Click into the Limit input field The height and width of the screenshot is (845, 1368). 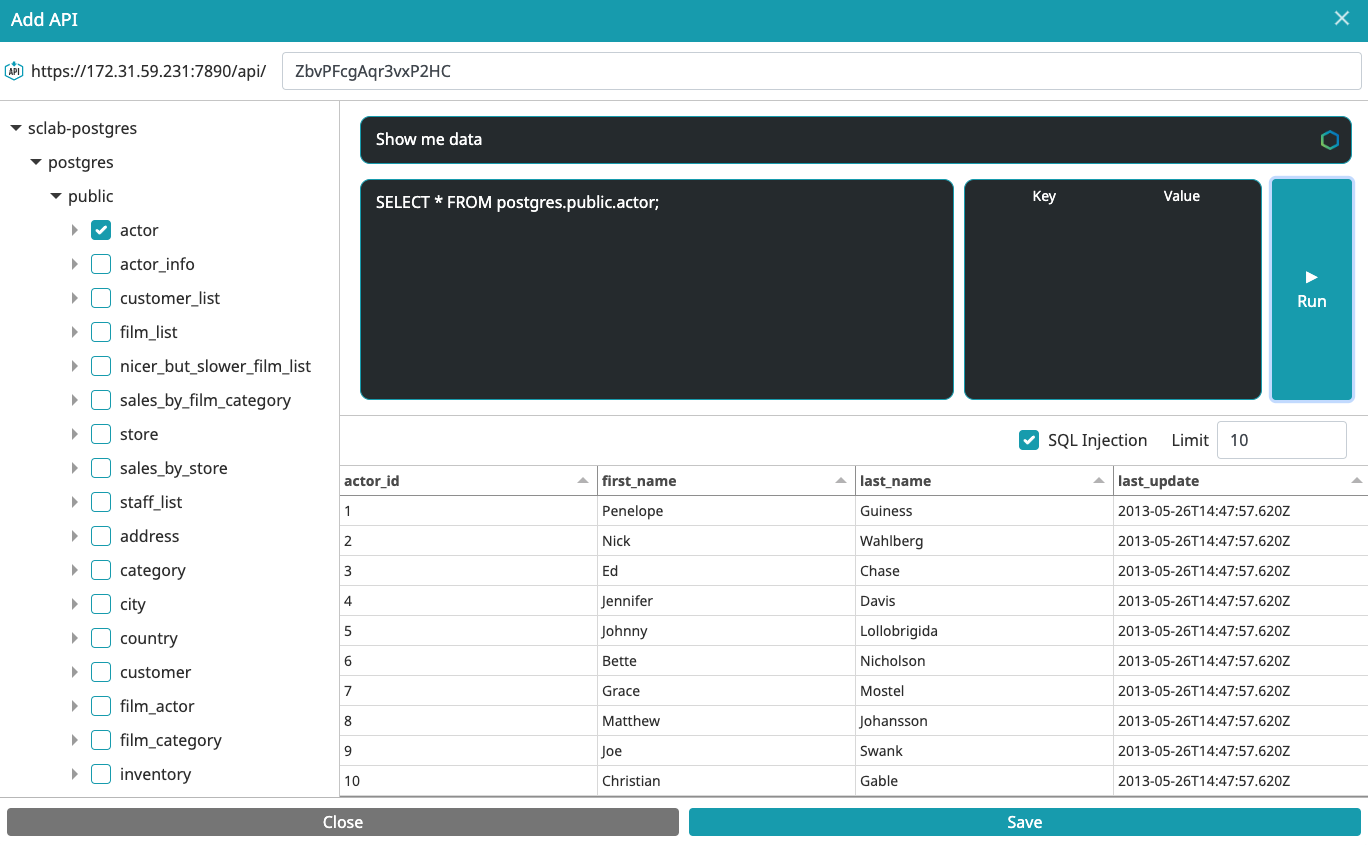click(x=1282, y=440)
